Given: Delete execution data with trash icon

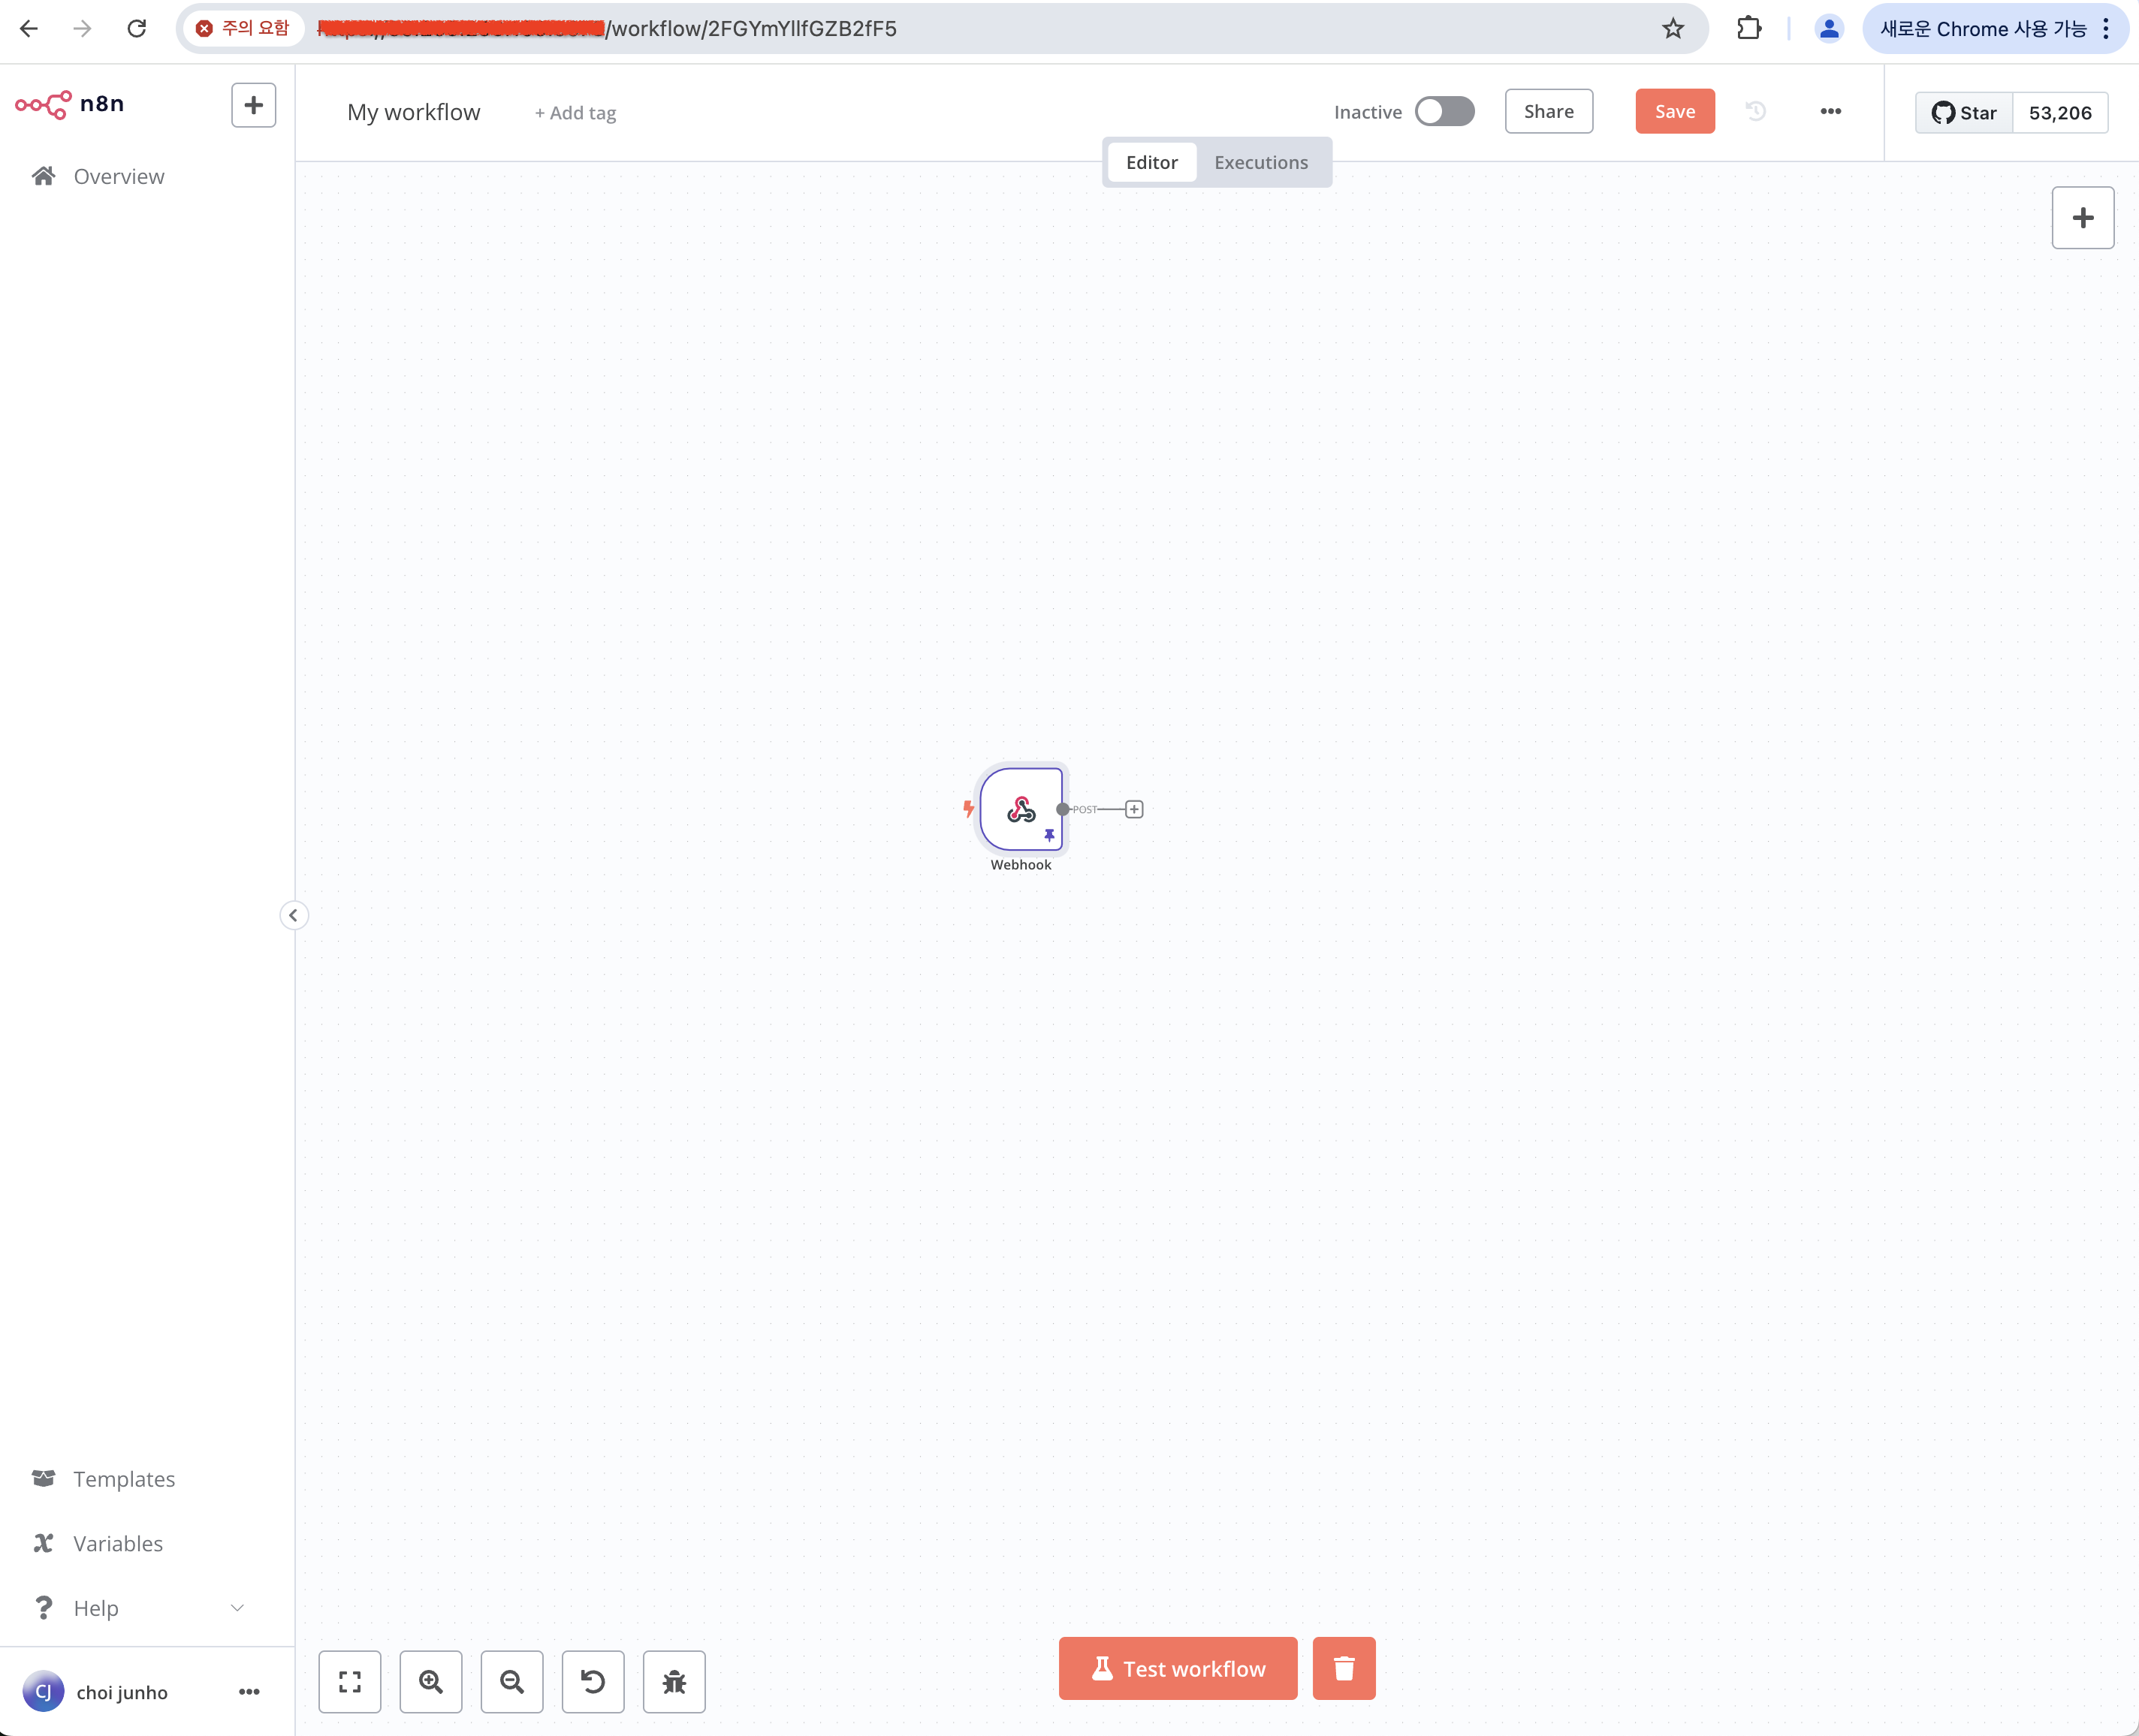Looking at the screenshot, I should (1343, 1668).
